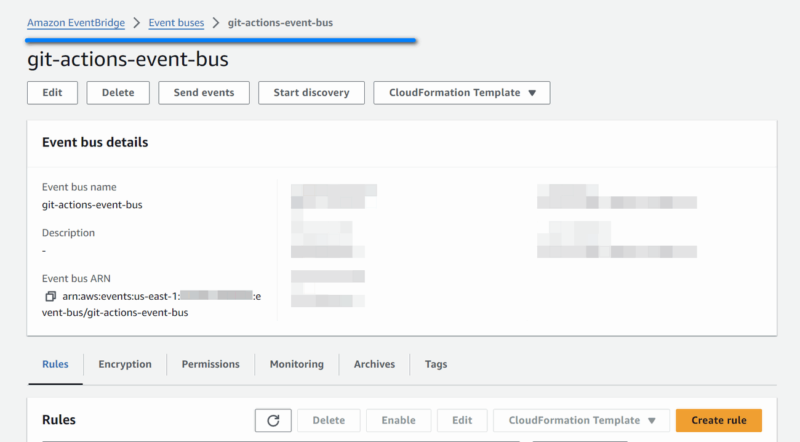Navigate to Event buses breadcrumb

click(x=176, y=22)
